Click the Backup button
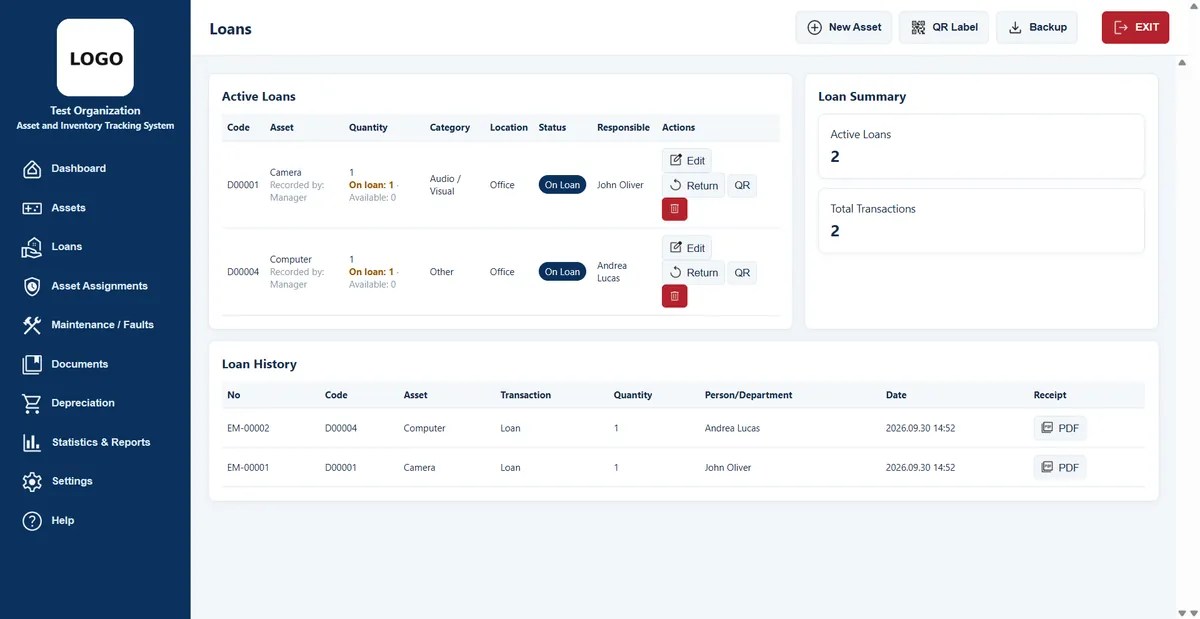Image resolution: width=1200 pixels, height=619 pixels. click(x=1037, y=27)
